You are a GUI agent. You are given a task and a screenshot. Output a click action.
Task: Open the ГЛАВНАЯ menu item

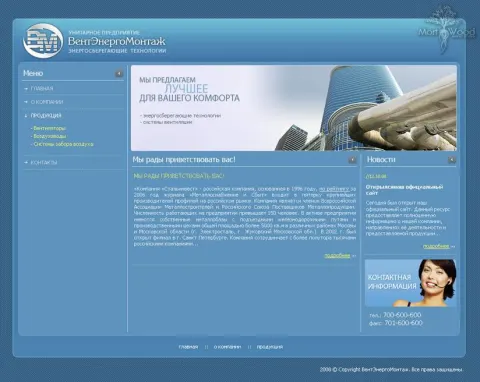pyautogui.click(x=42, y=89)
